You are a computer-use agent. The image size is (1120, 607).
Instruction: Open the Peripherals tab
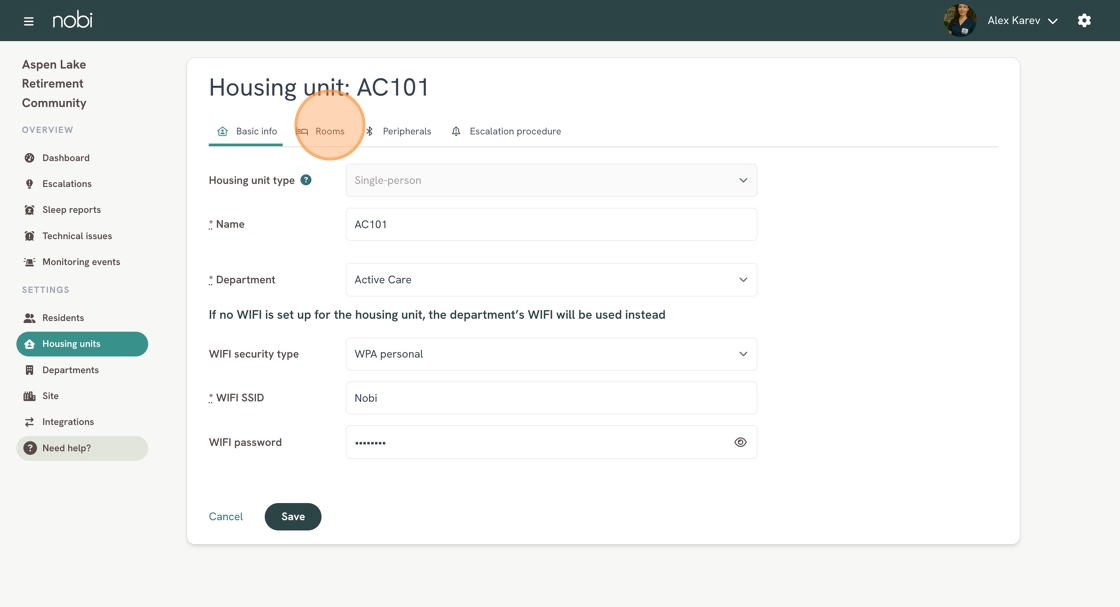coord(398,131)
